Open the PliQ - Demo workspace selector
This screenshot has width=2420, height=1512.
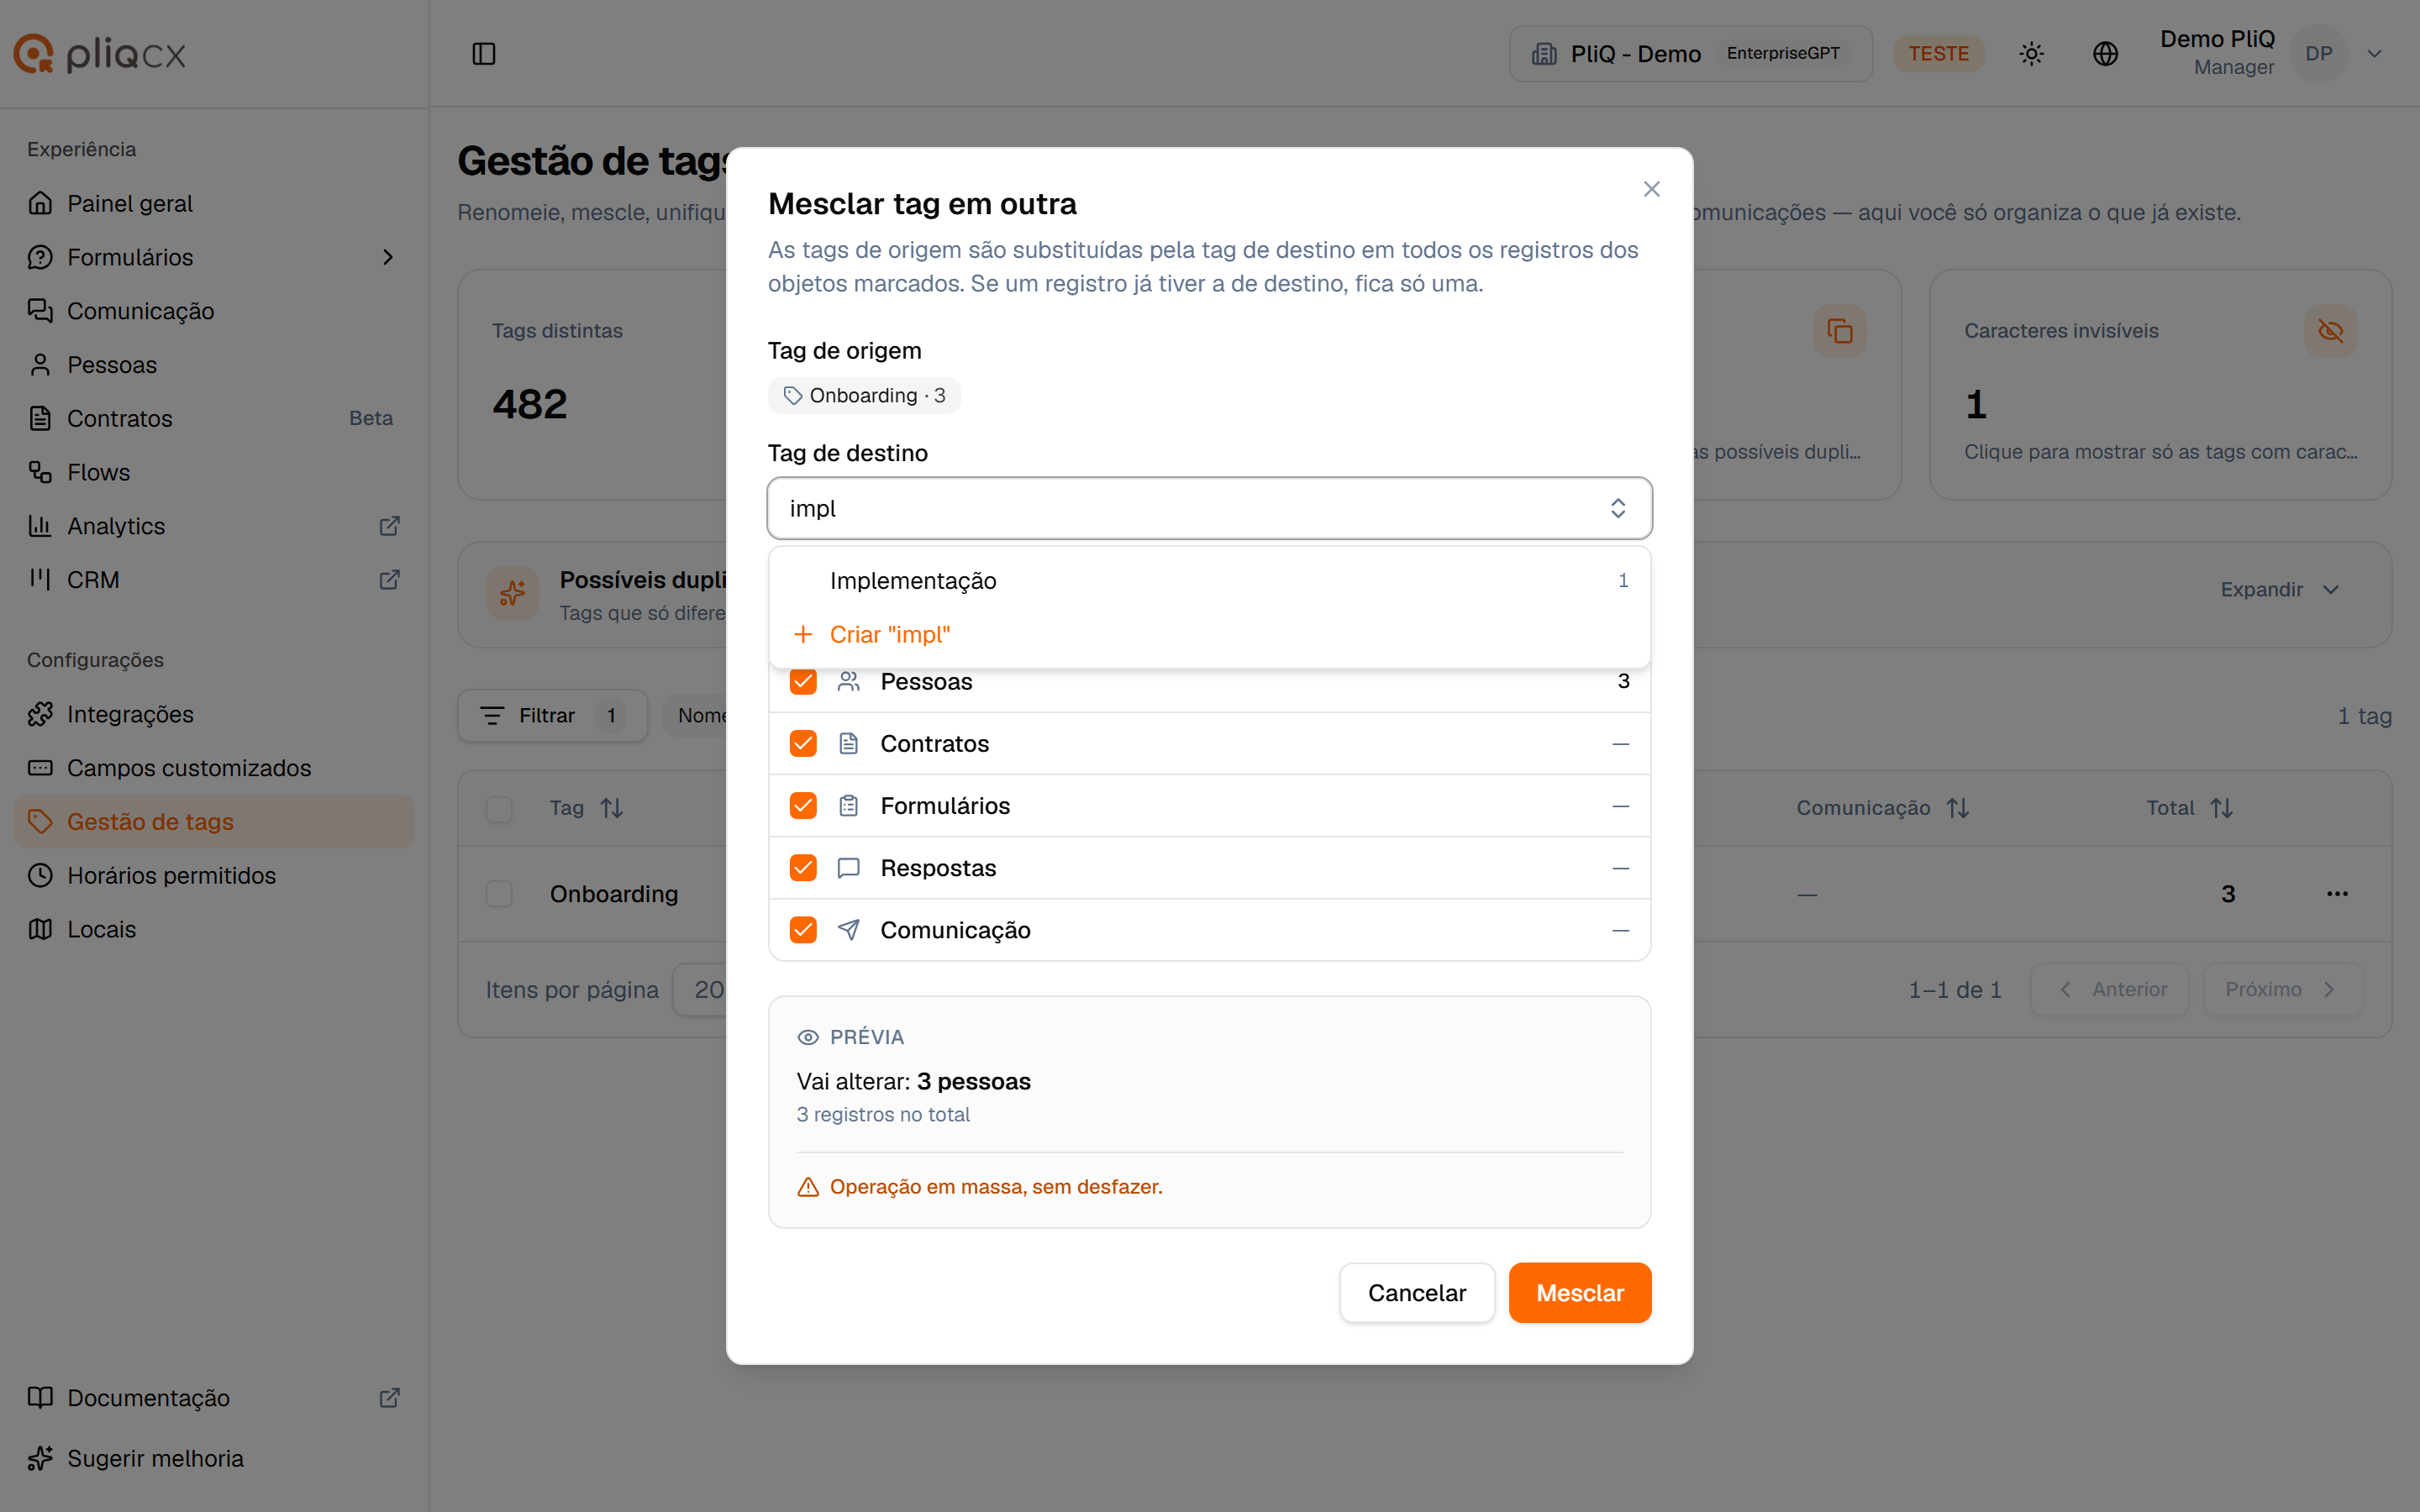tap(1690, 54)
